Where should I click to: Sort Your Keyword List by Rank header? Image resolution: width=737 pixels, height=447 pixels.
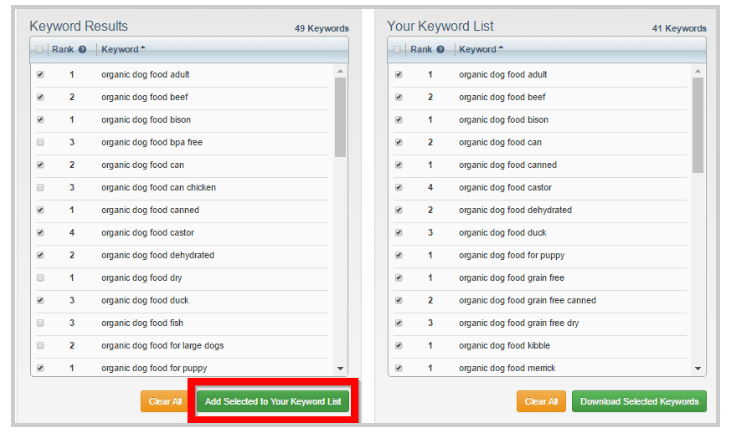click(x=421, y=49)
